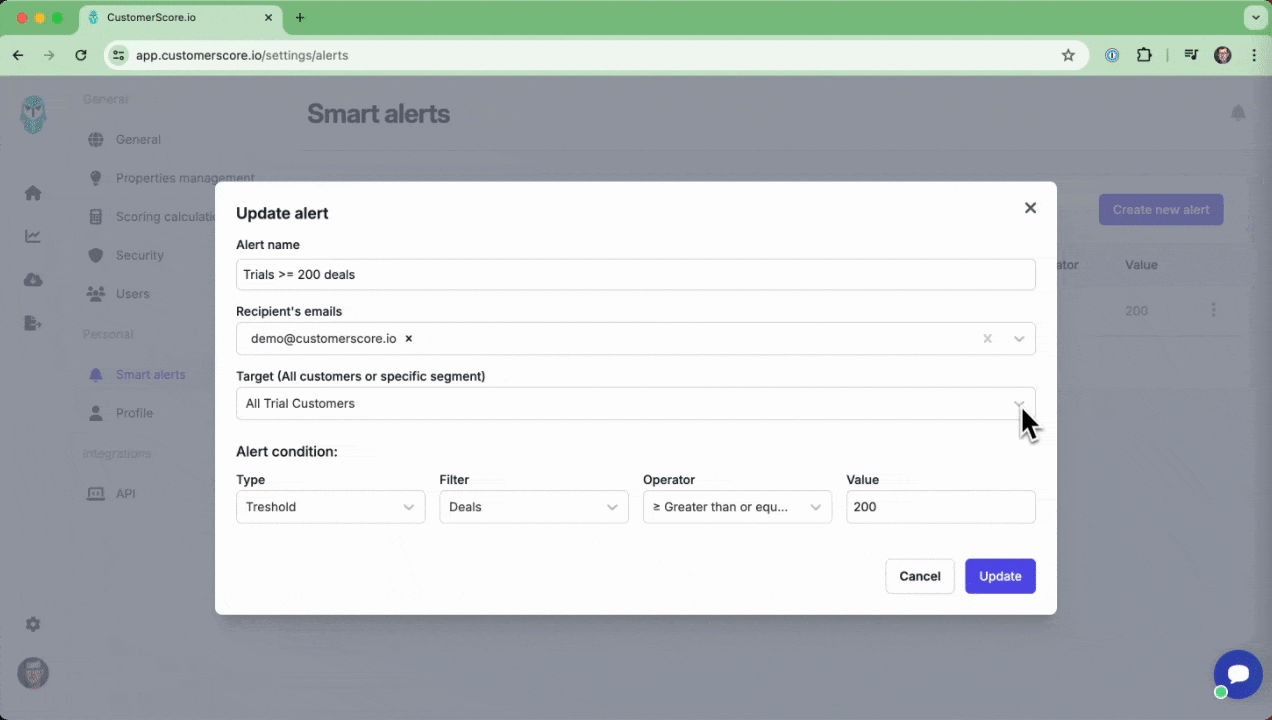This screenshot has width=1272, height=720.
Task: Select the Scoring calculation calculator icon
Action: point(95,216)
